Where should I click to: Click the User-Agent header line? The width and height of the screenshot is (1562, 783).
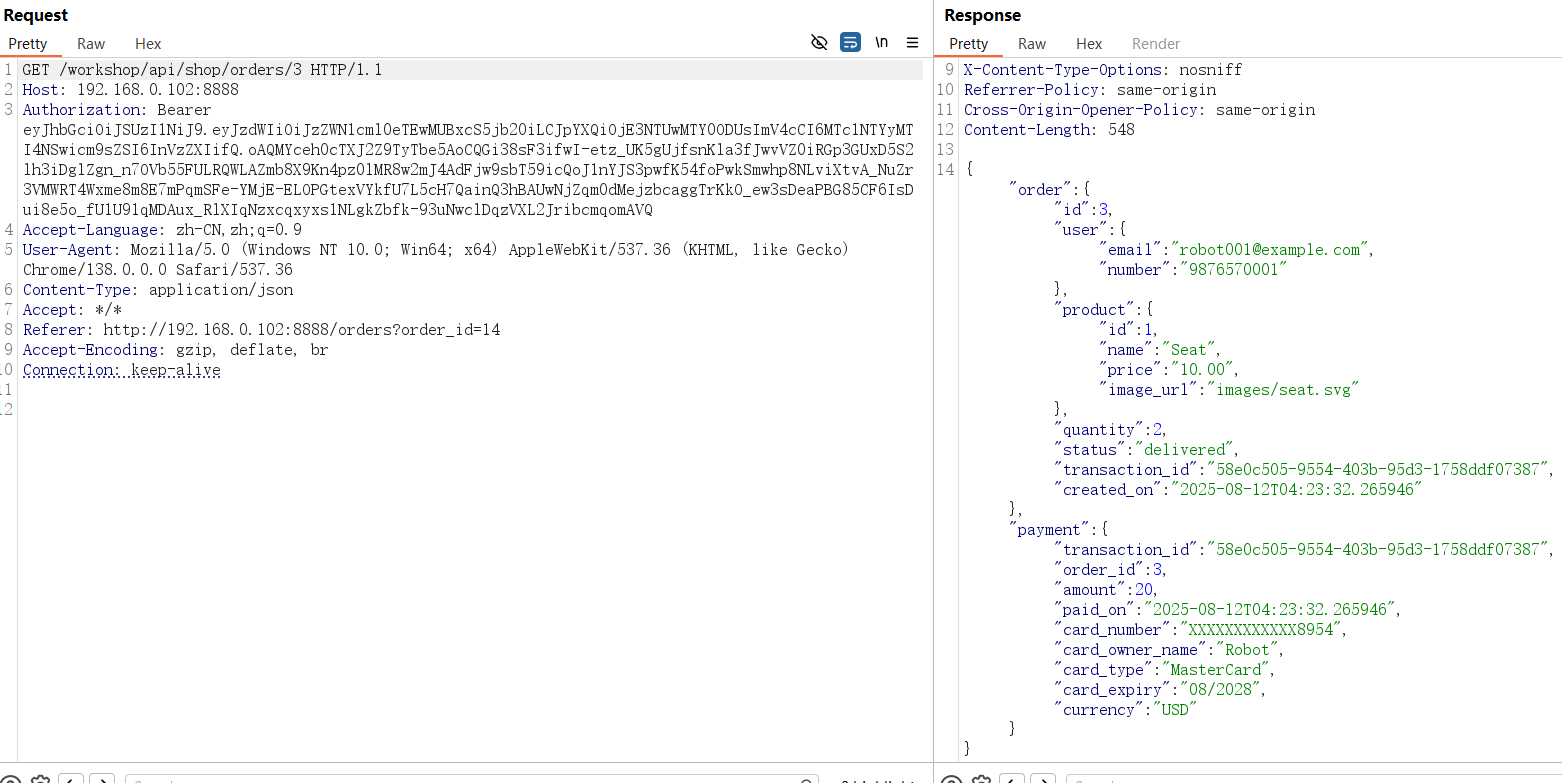pyautogui.click(x=435, y=250)
